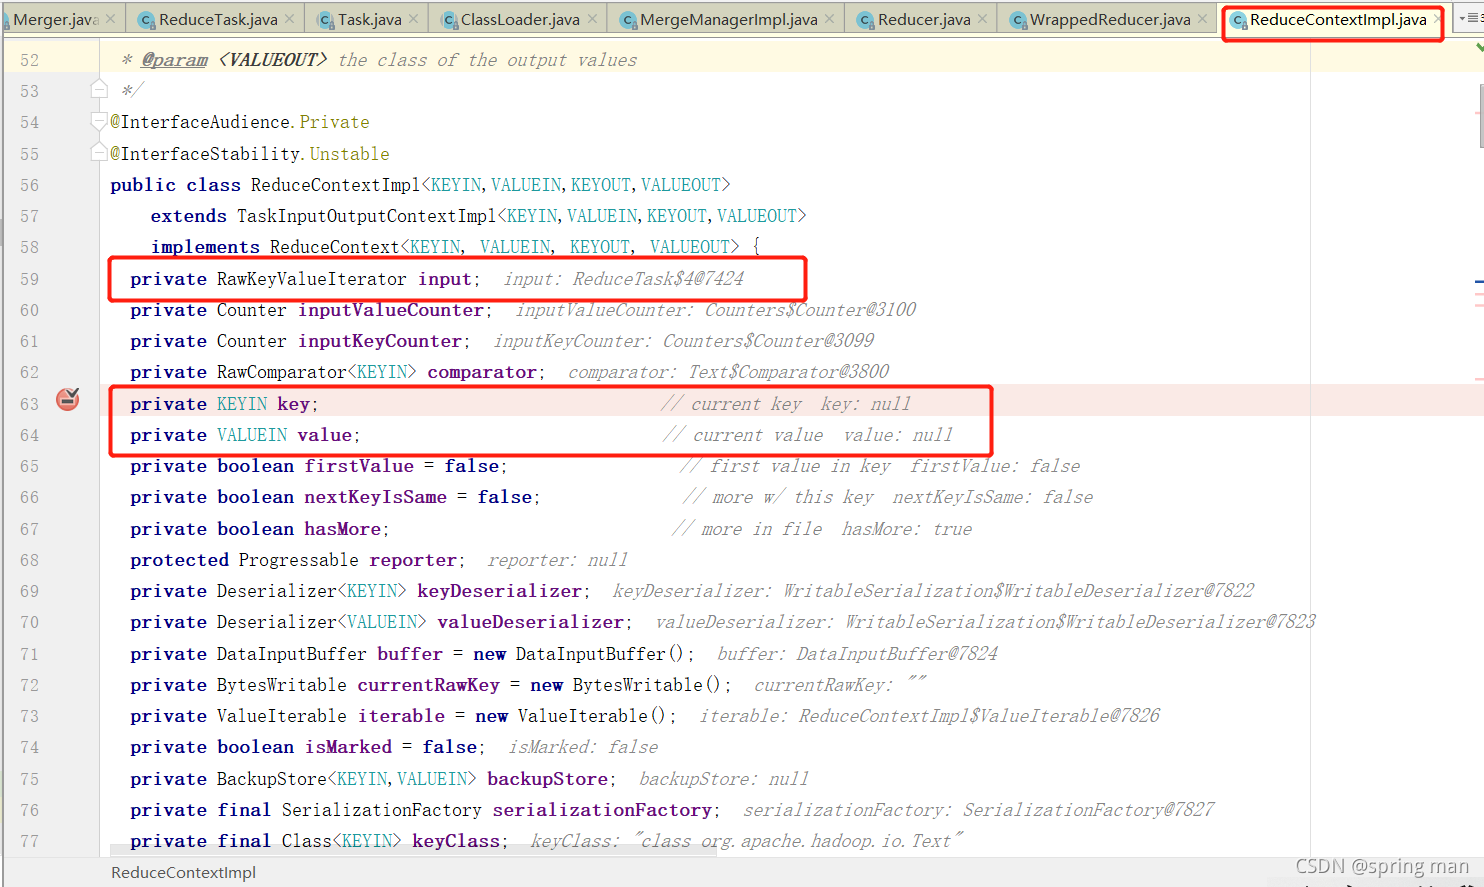Click TaskInputOutputContextImpl in the extends clause
The width and height of the screenshot is (1484, 887).
(366, 216)
